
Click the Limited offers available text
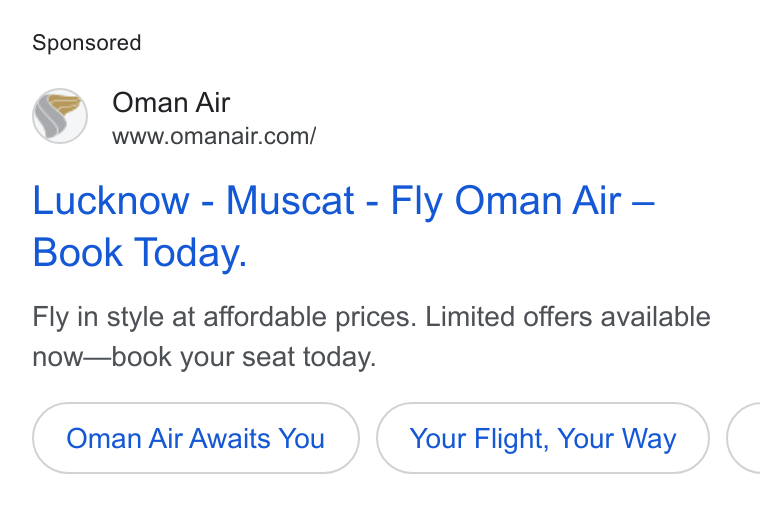pyautogui.click(x=568, y=317)
